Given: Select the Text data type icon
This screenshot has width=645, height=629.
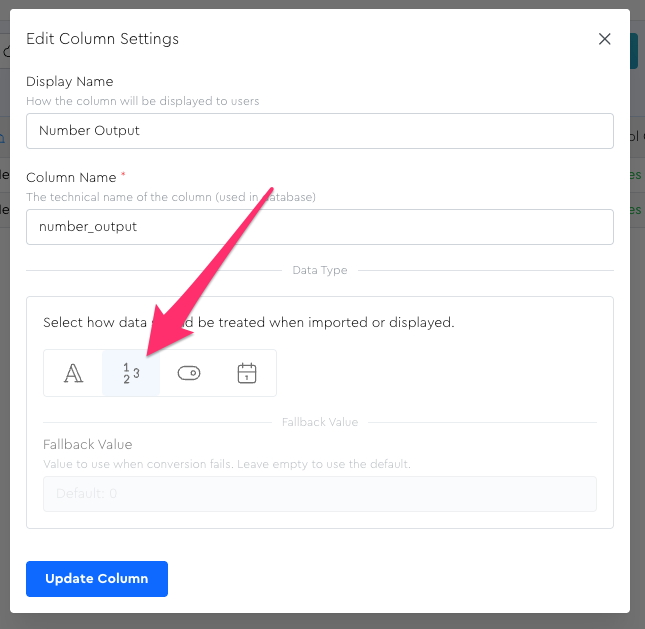Looking at the screenshot, I should 73,373.
